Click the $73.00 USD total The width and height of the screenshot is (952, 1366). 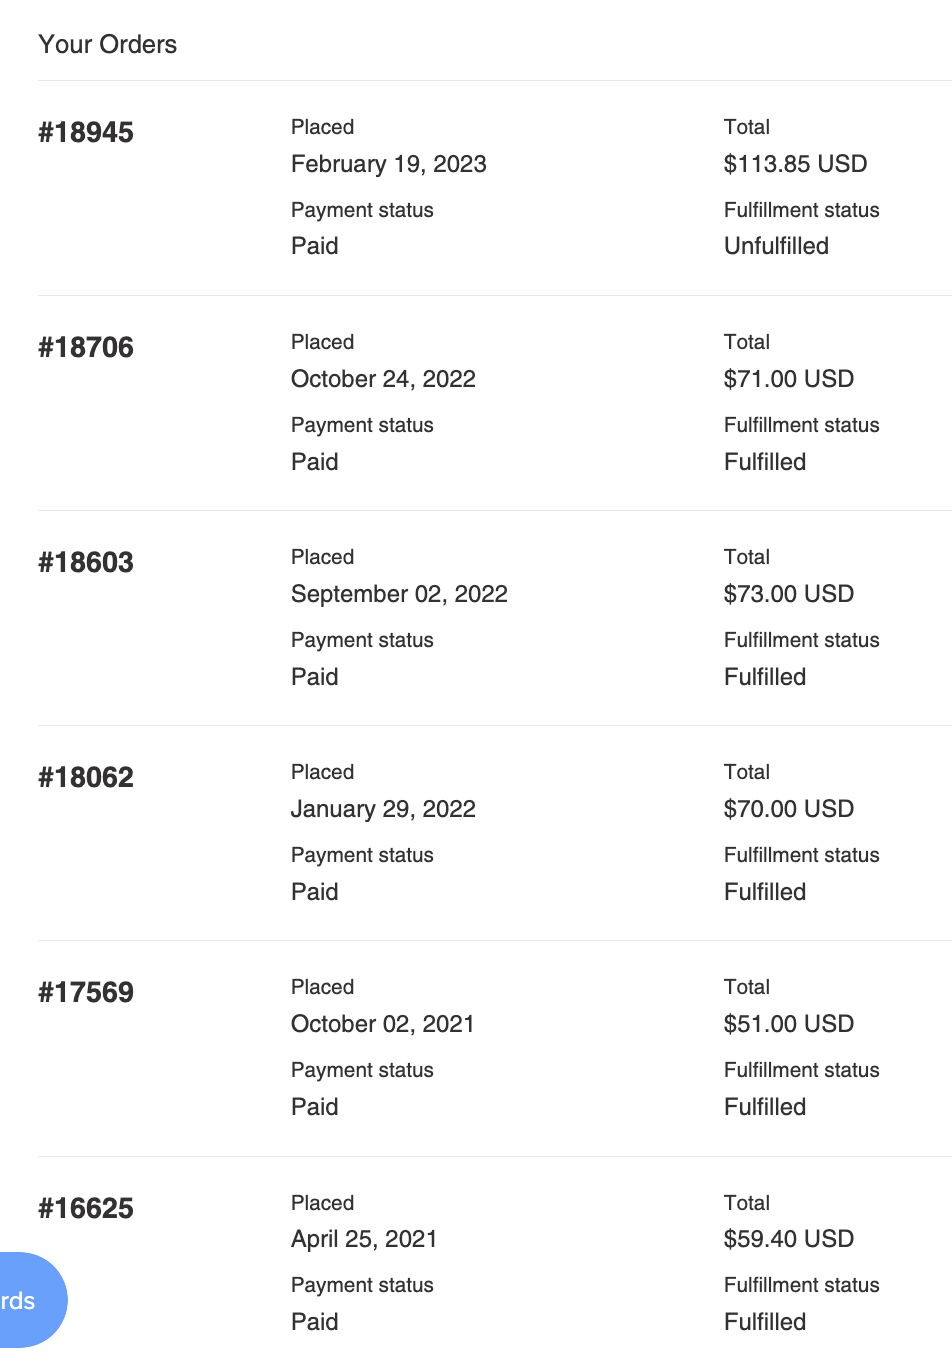[x=789, y=594]
